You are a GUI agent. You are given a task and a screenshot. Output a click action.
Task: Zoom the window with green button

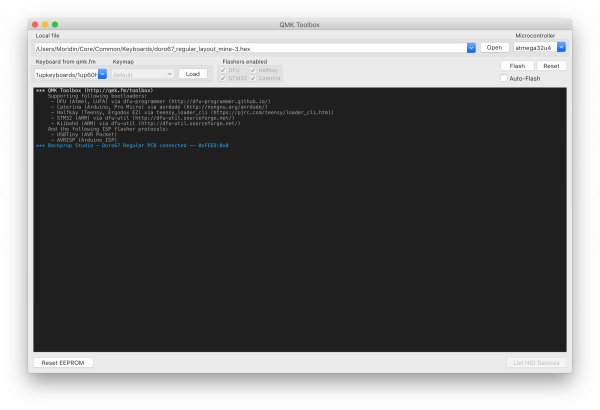(x=55, y=25)
